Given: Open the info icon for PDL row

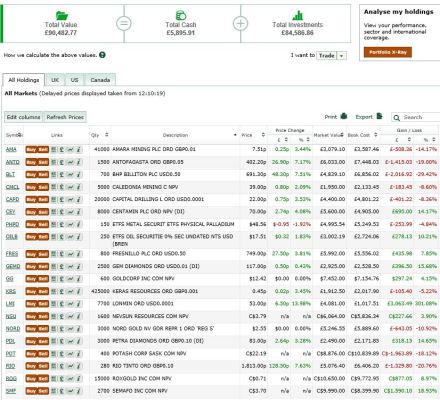Looking at the screenshot, I should 78,341.
